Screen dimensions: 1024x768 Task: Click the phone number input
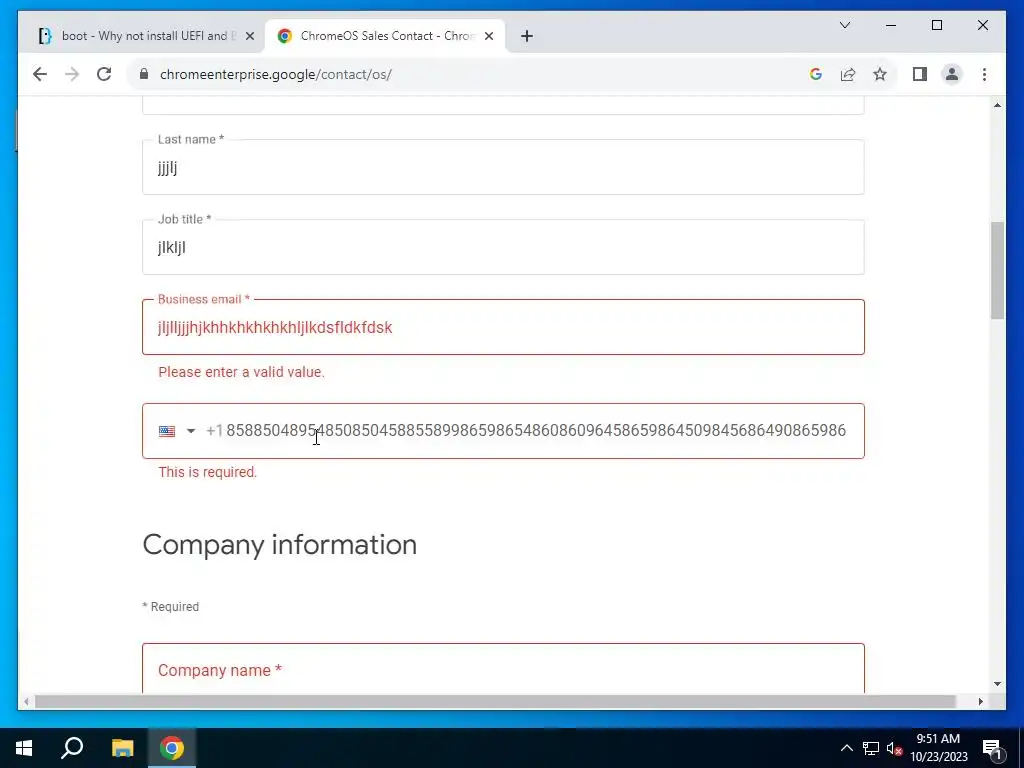click(536, 431)
